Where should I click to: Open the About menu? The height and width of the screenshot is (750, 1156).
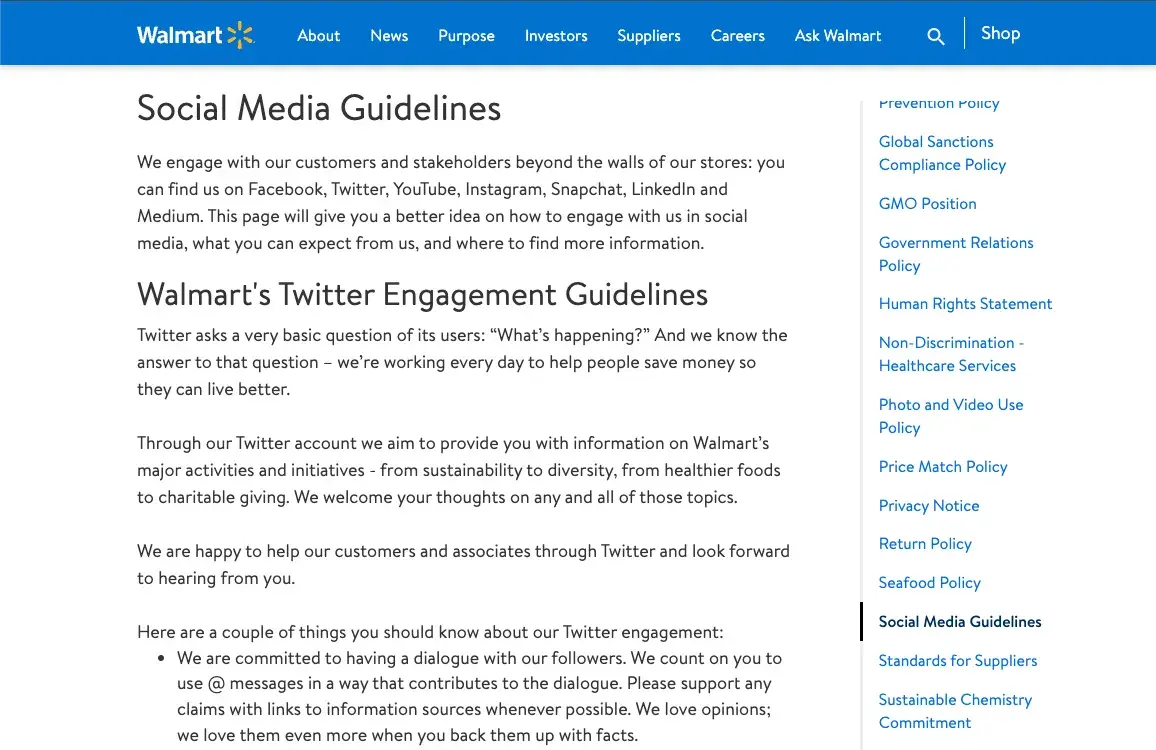click(x=318, y=35)
